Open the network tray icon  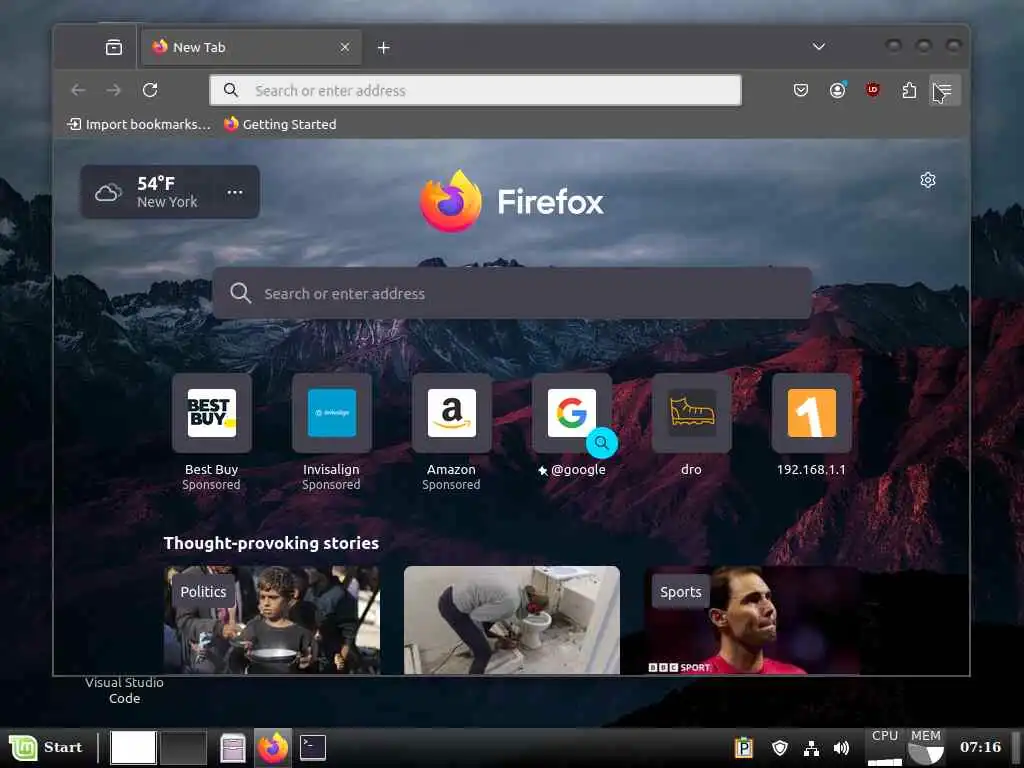pyautogui.click(x=811, y=748)
